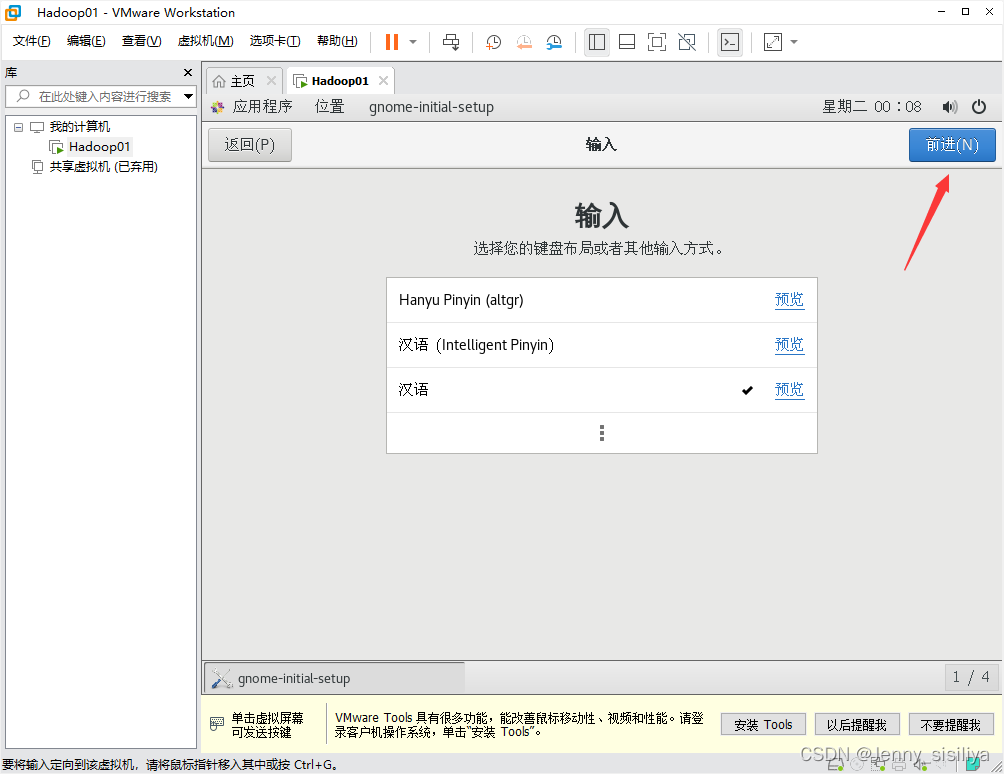Pause the virtual machine
Screen dimensions: 1004x774
click(392, 42)
